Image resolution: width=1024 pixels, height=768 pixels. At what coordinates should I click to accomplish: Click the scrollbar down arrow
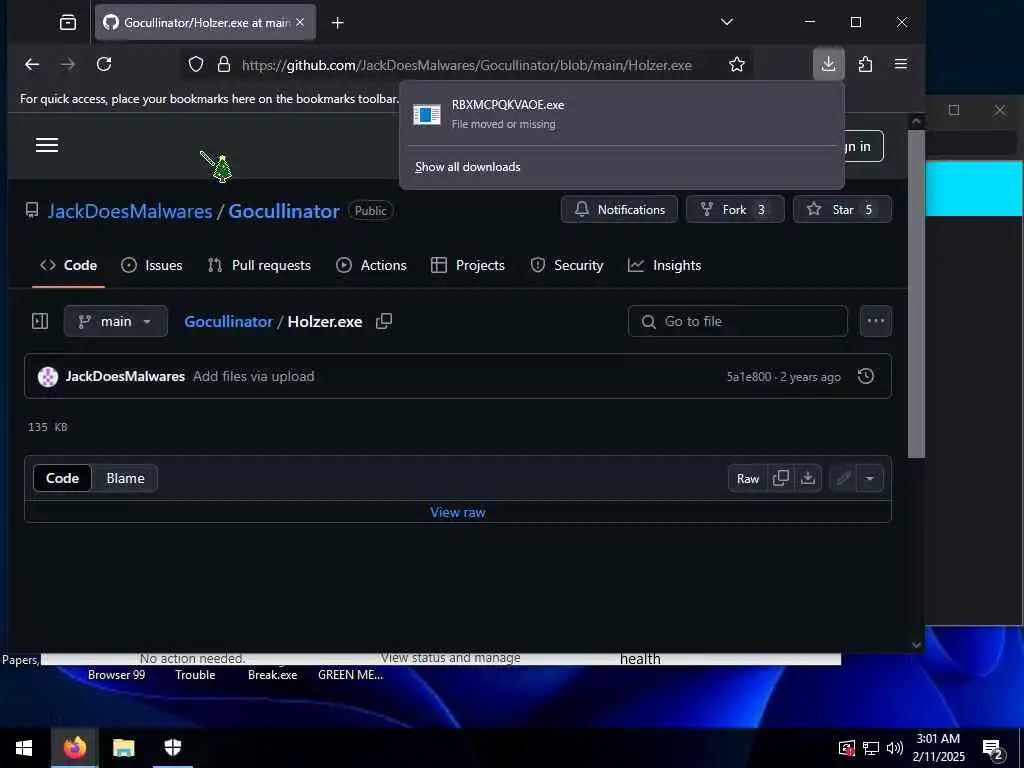pyautogui.click(x=916, y=644)
